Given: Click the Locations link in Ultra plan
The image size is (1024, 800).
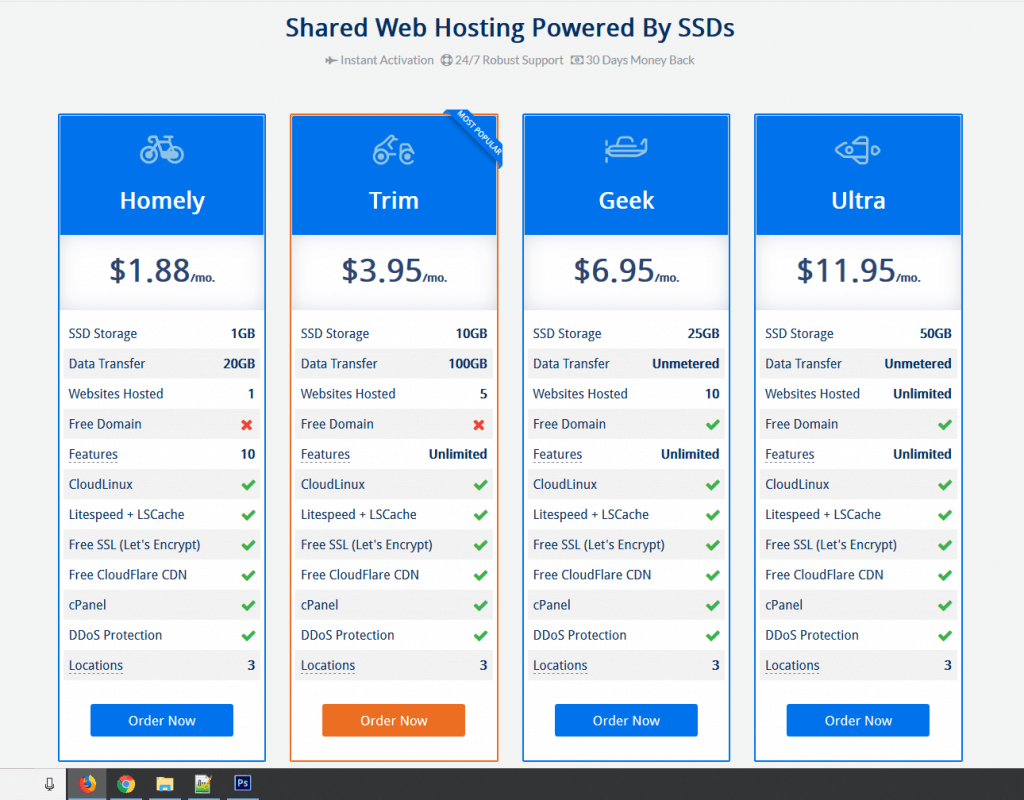Looking at the screenshot, I should 792,665.
